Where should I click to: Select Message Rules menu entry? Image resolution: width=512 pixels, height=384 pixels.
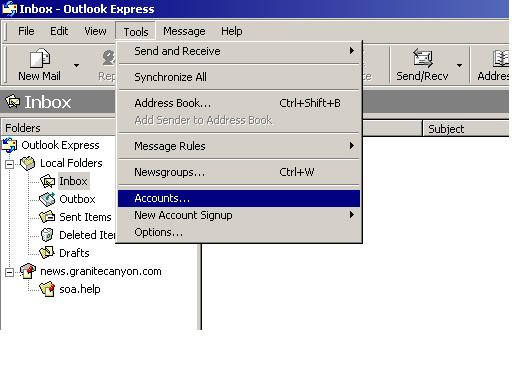(239, 146)
